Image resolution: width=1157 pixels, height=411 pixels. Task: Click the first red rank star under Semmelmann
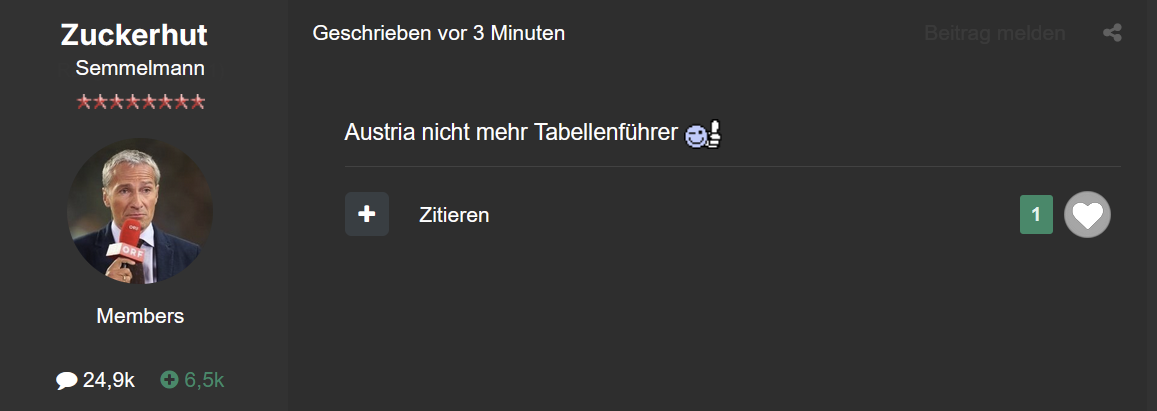pyautogui.click(x=84, y=102)
